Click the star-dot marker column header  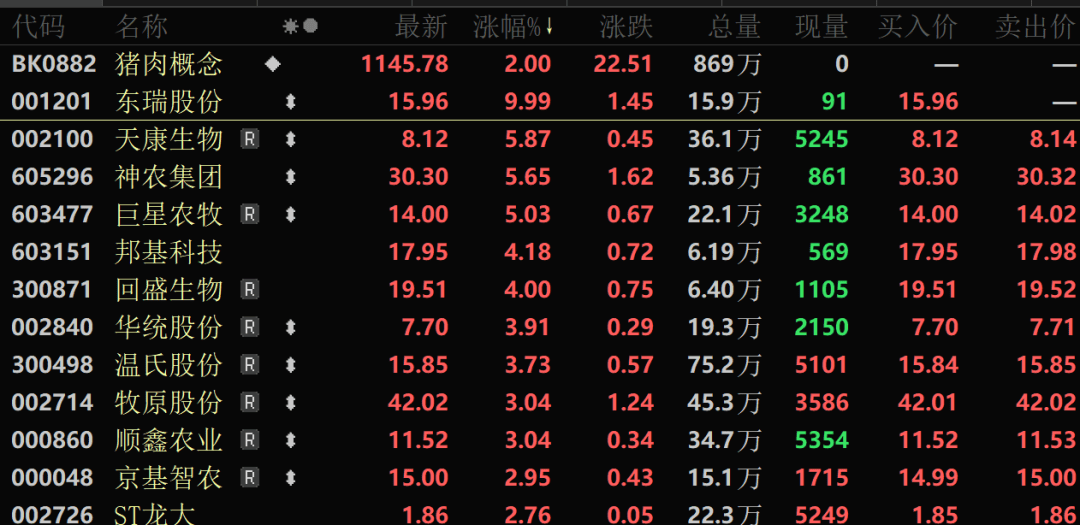click(300, 27)
